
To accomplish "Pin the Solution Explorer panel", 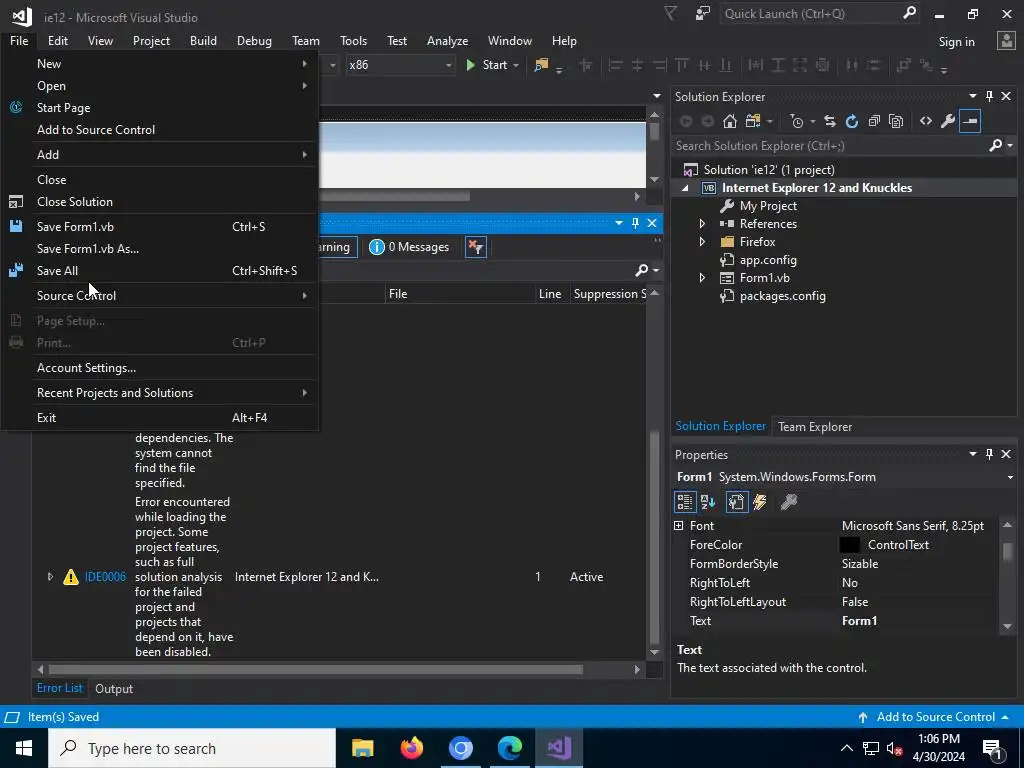I will [x=989, y=96].
